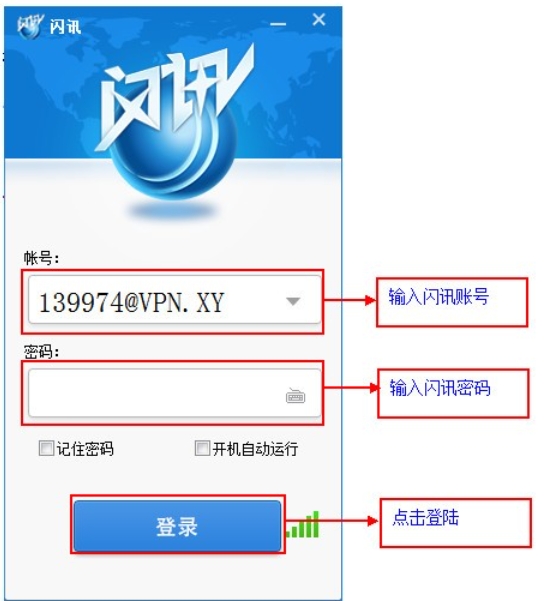
Task: Click the small 闪讯 logo in title bar
Action: (x=30, y=26)
